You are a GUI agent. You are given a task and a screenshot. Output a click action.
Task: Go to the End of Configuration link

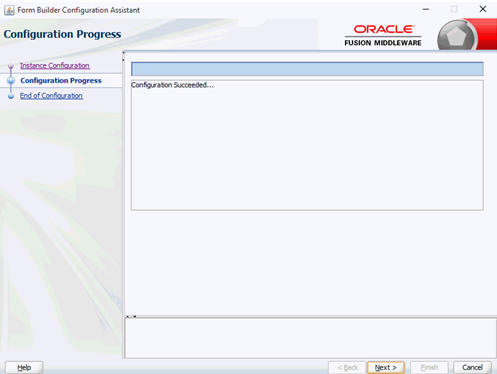pos(51,96)
